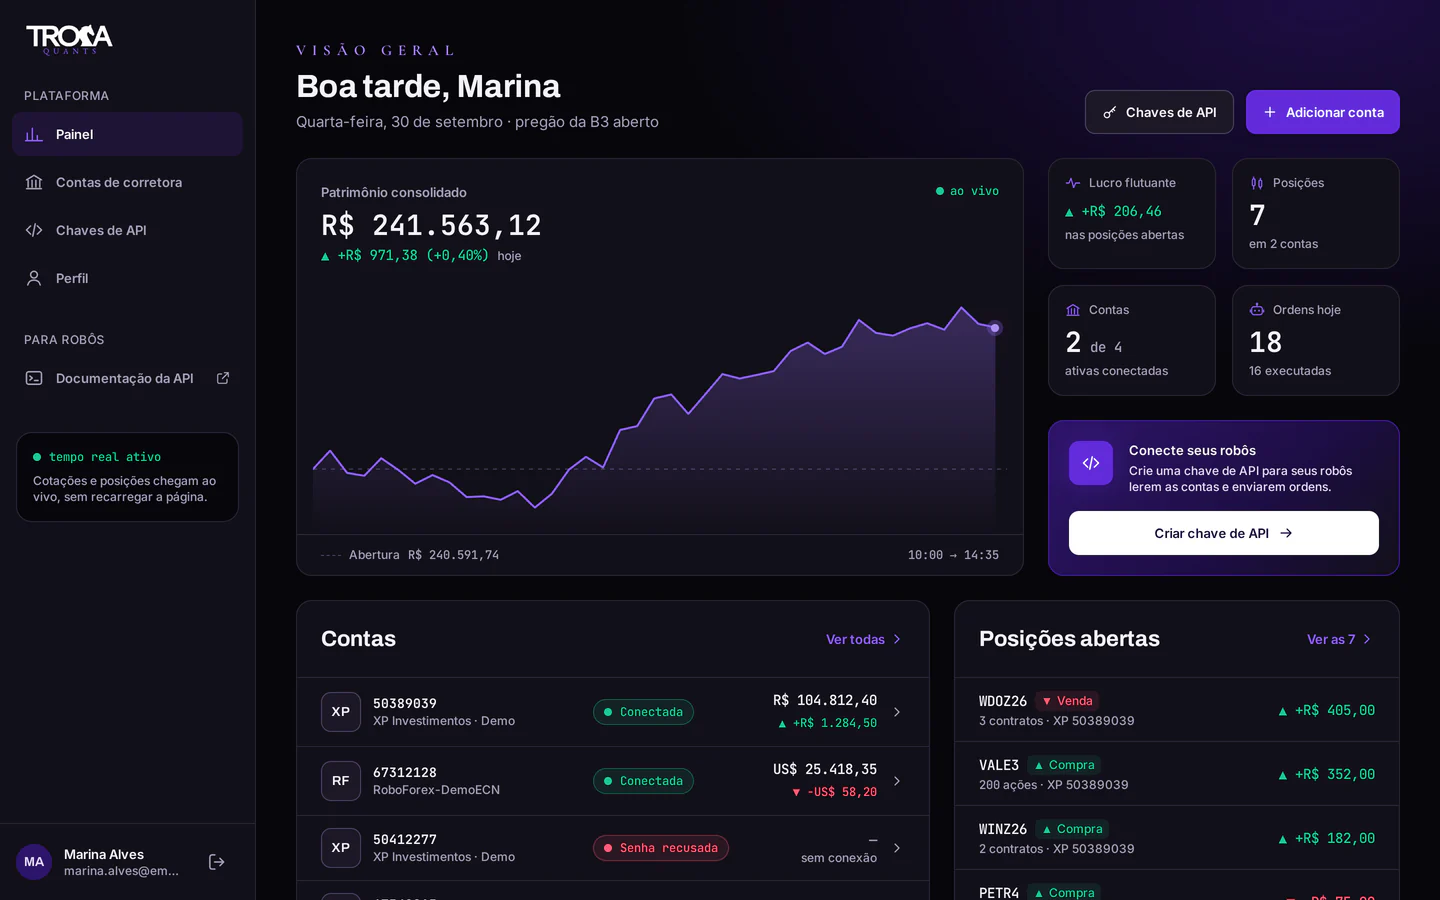This screenshot has width=1440, height=900.
Task: Click the plus icon in Adicionar conta
Action: coord(1270,112)
